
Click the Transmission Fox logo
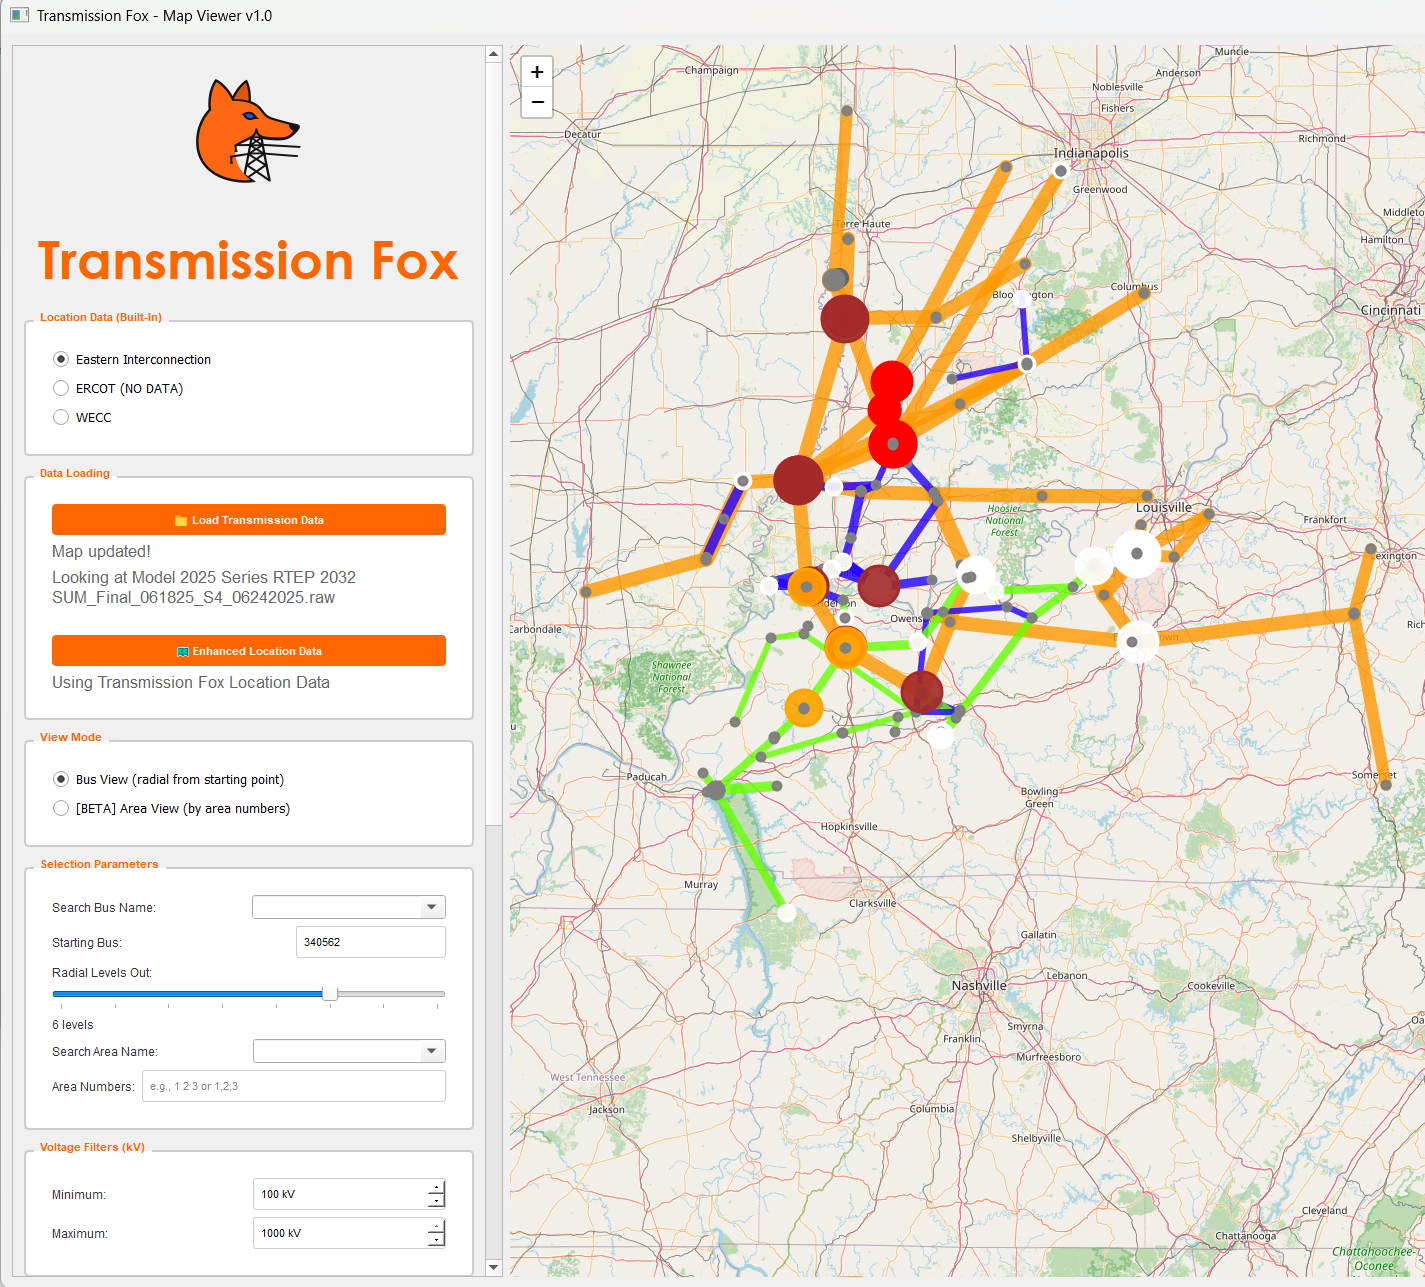point(246,130)
